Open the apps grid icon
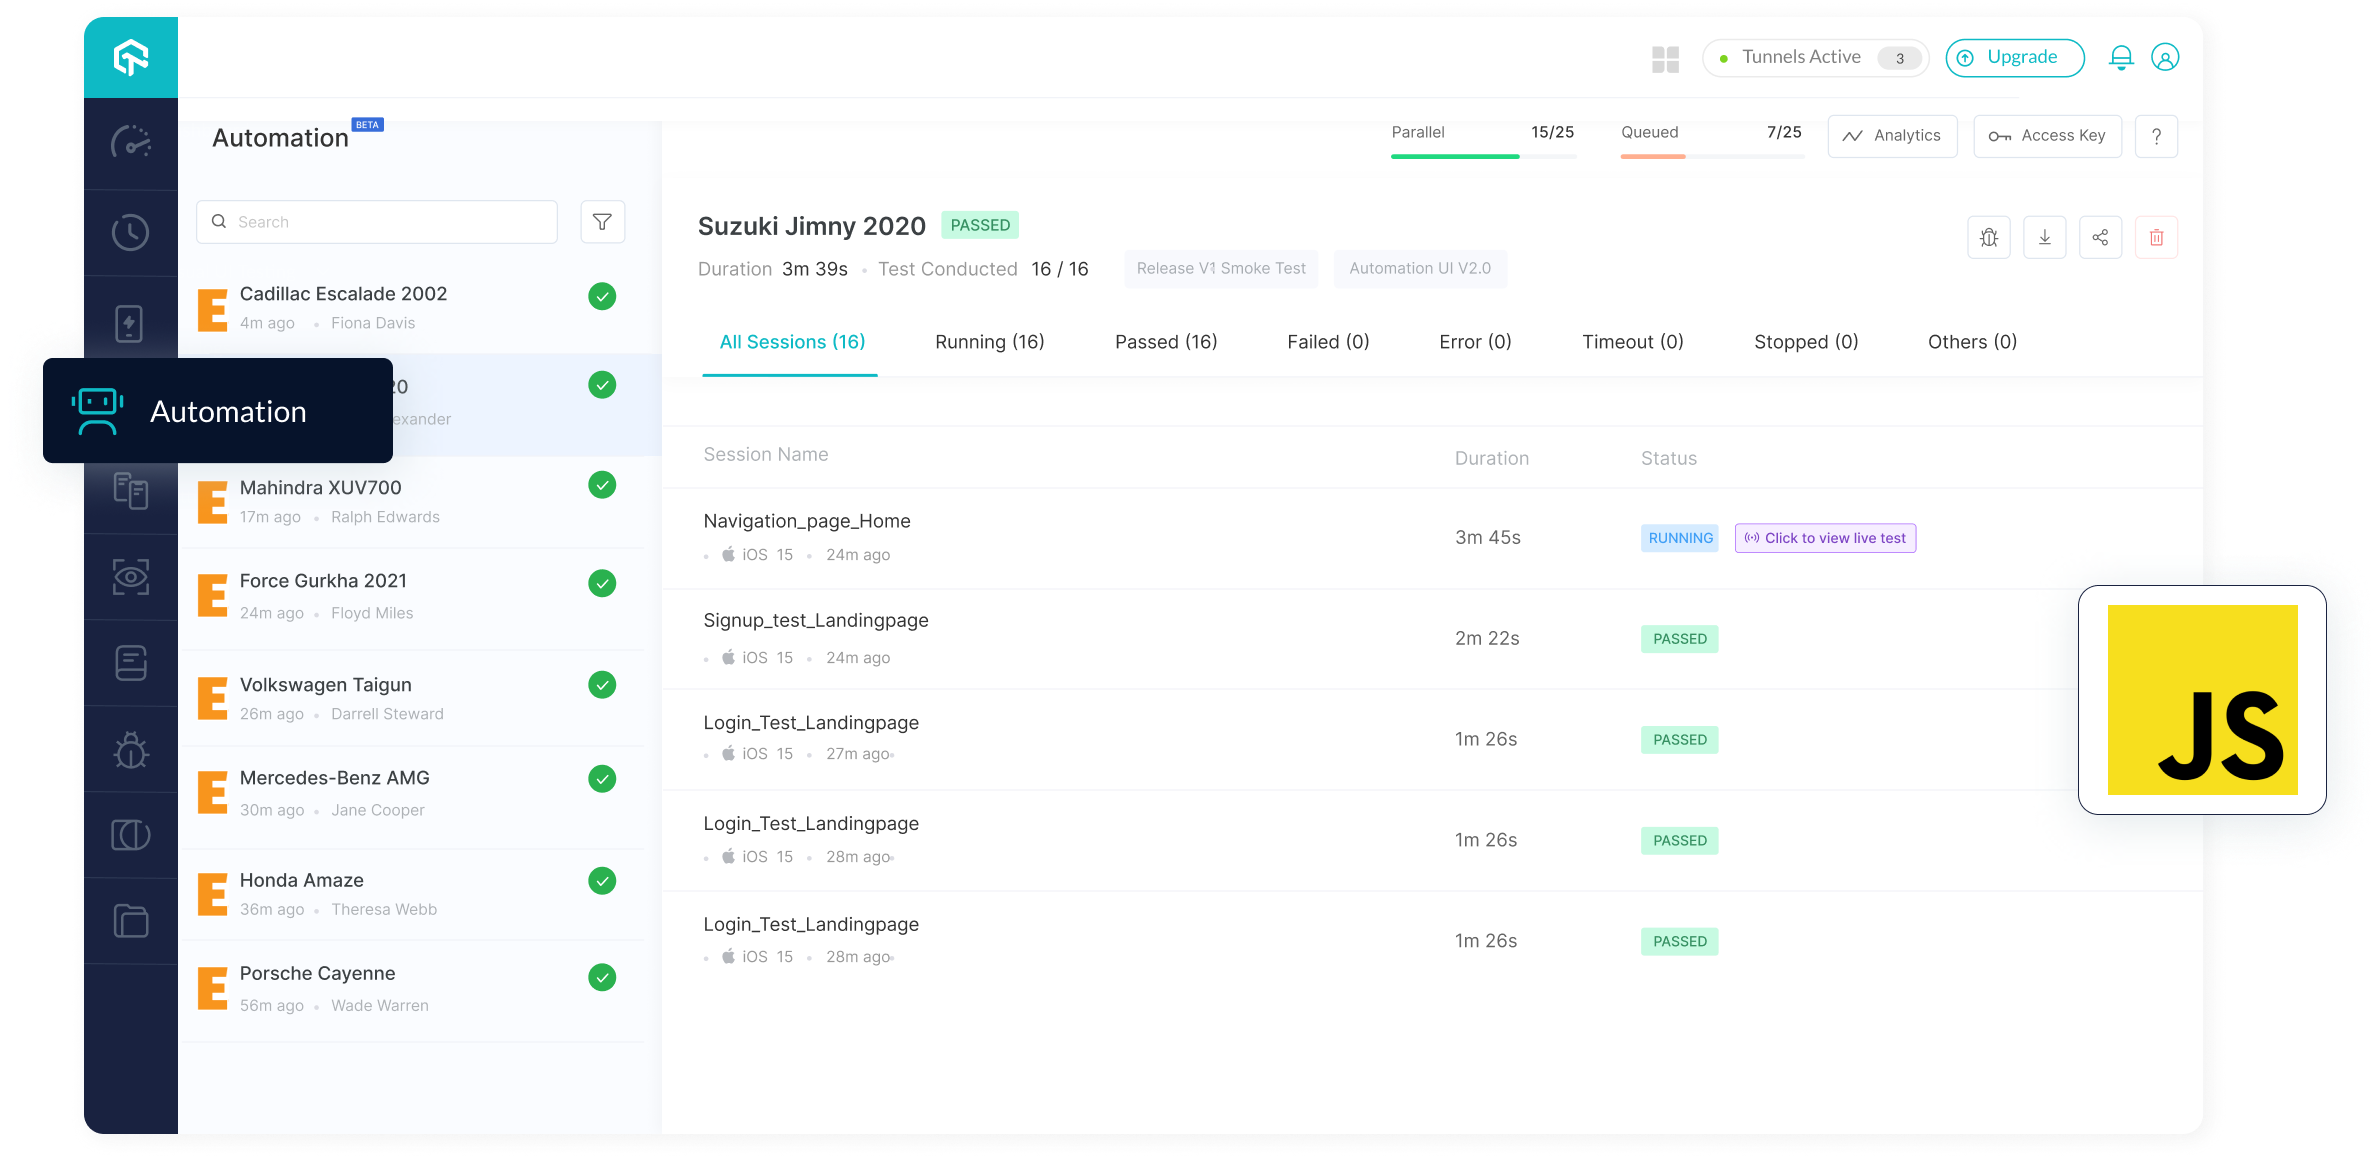Viewport: 2377px width, 1159px height. [x=1665, y=59]
